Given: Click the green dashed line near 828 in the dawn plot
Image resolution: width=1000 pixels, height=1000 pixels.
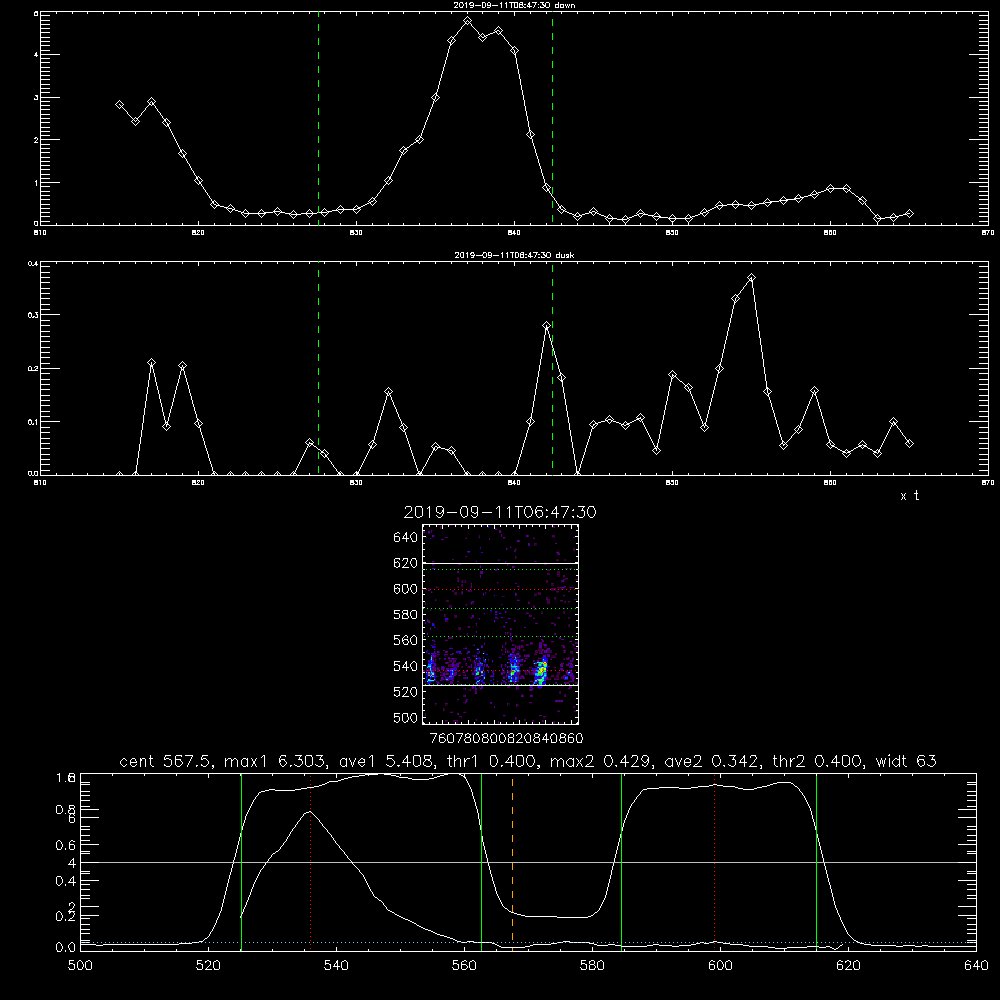Looking at the screenshot, I should click(x=318, y=118).
